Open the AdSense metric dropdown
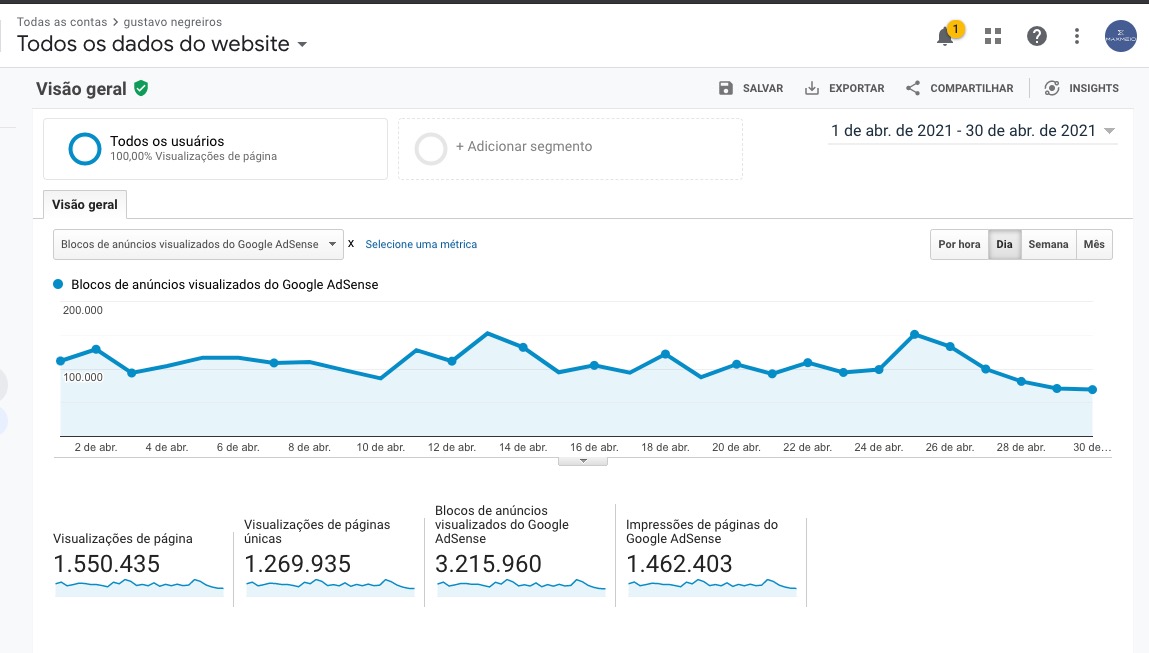The height and width of the screenshot is (653, 1149). click(x=198, y=244)
